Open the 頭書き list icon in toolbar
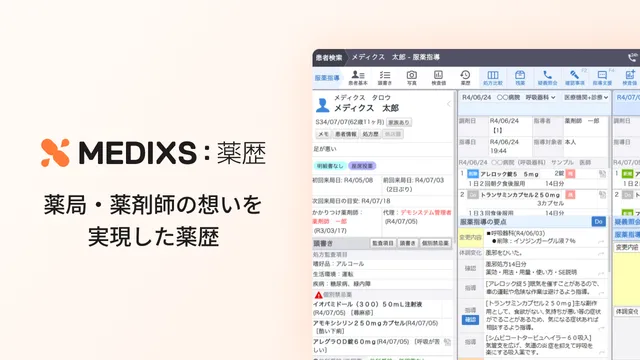This screenshot has width=640, height=360. [384, 78]
